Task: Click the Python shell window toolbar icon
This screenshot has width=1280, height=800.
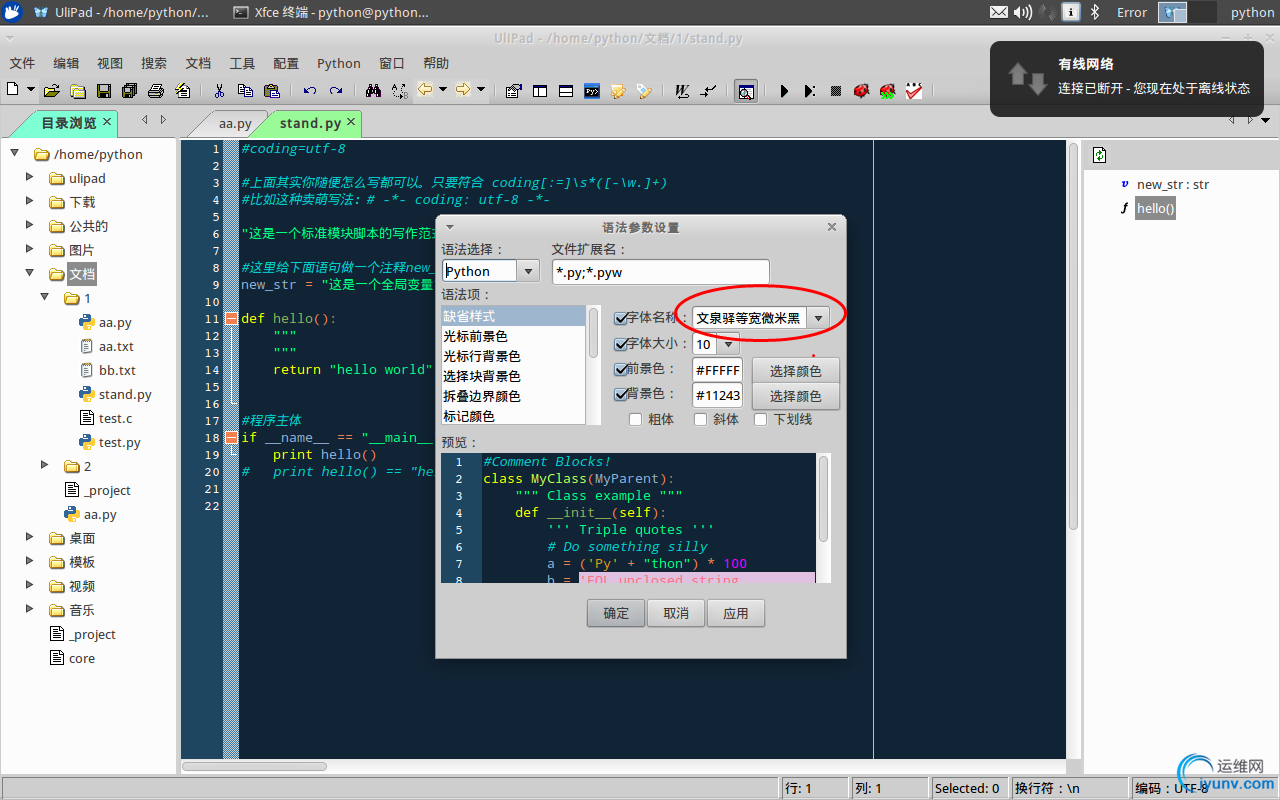Action: tap(592, 91)
